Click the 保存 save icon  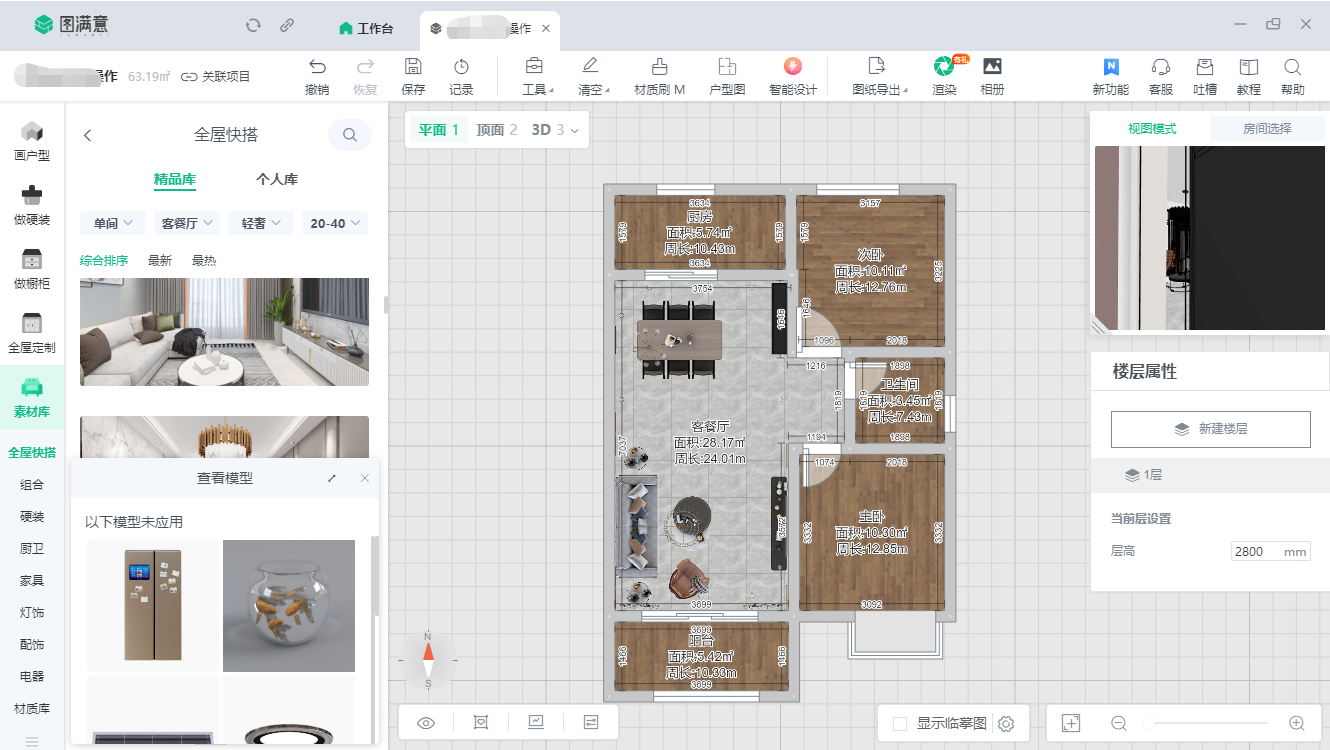pos(413,67)
